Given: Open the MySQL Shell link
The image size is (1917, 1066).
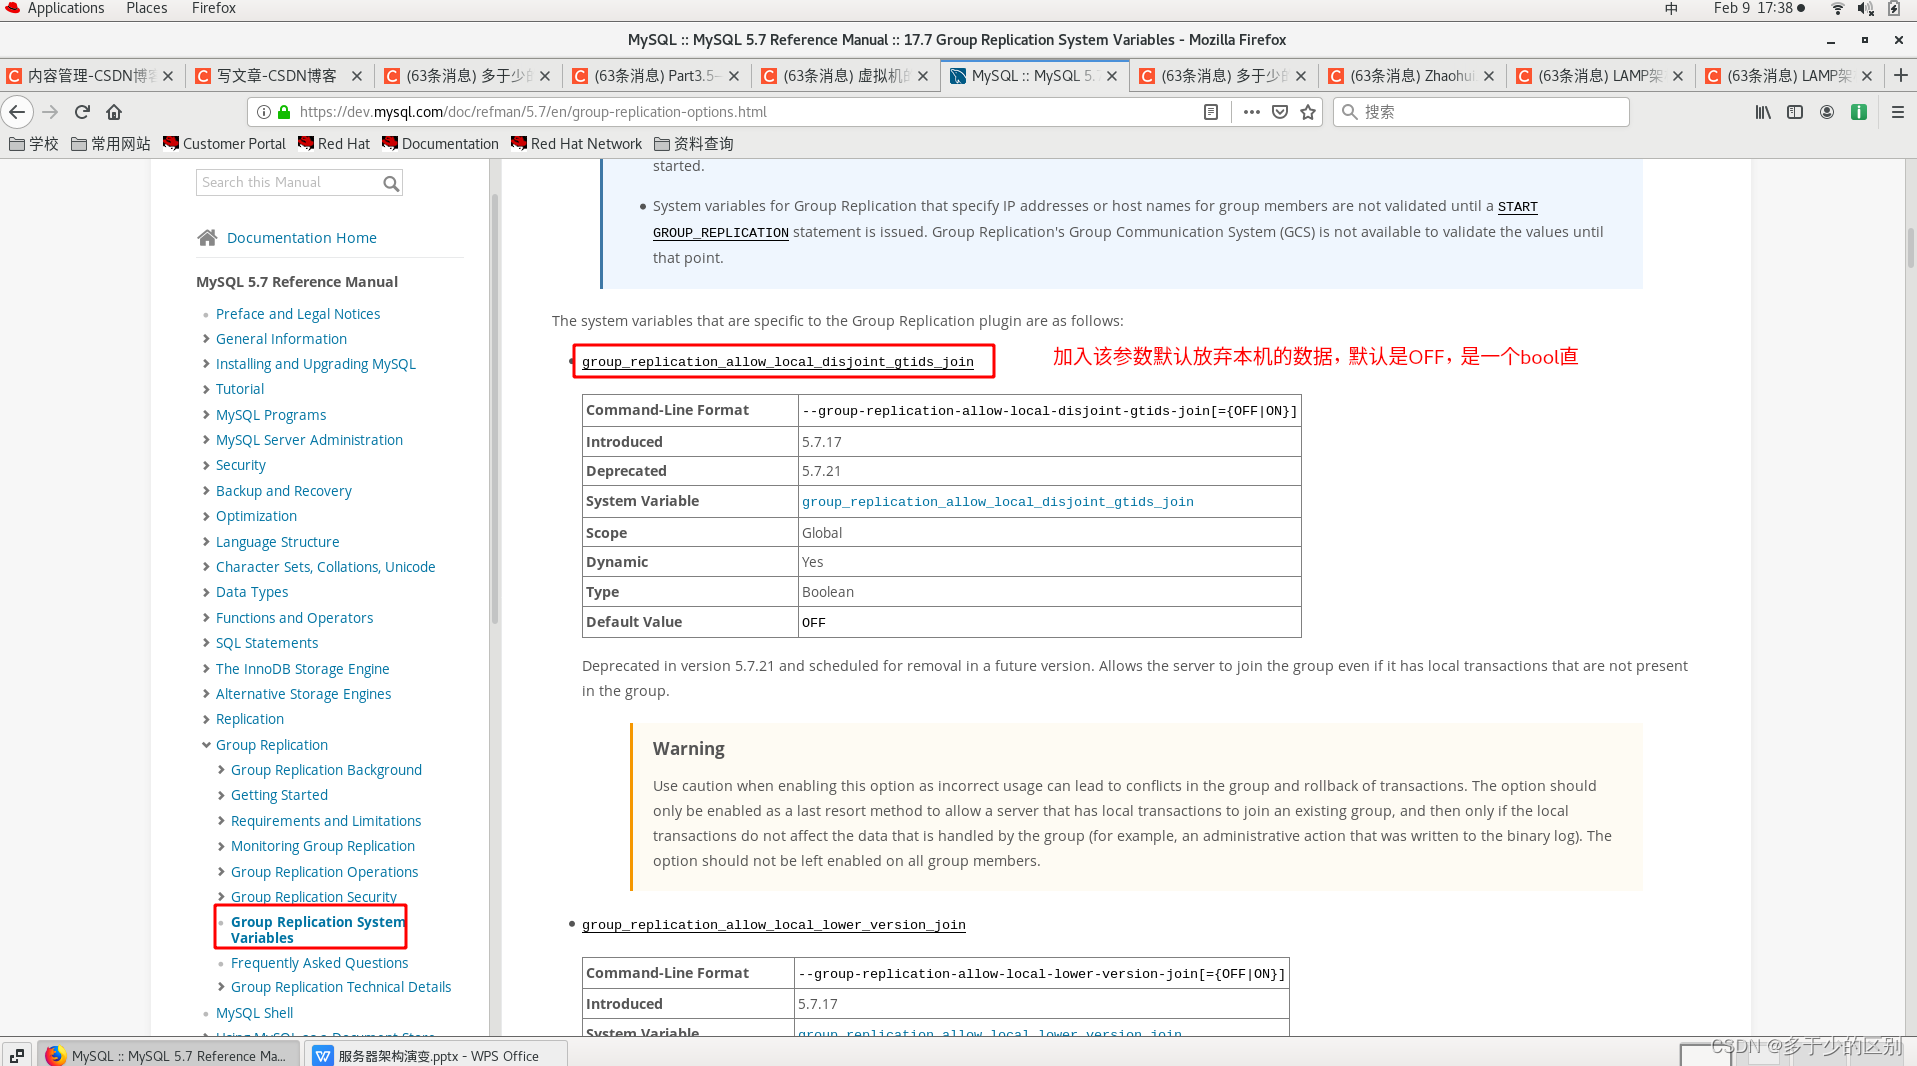Looking at the screenshot, I should coord(255,1013).
